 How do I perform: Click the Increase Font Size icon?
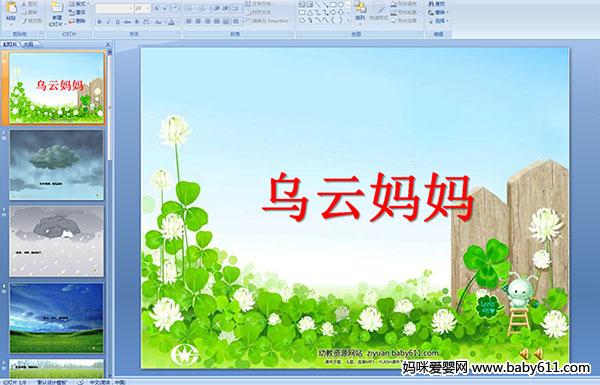click(x=157, y=8)
